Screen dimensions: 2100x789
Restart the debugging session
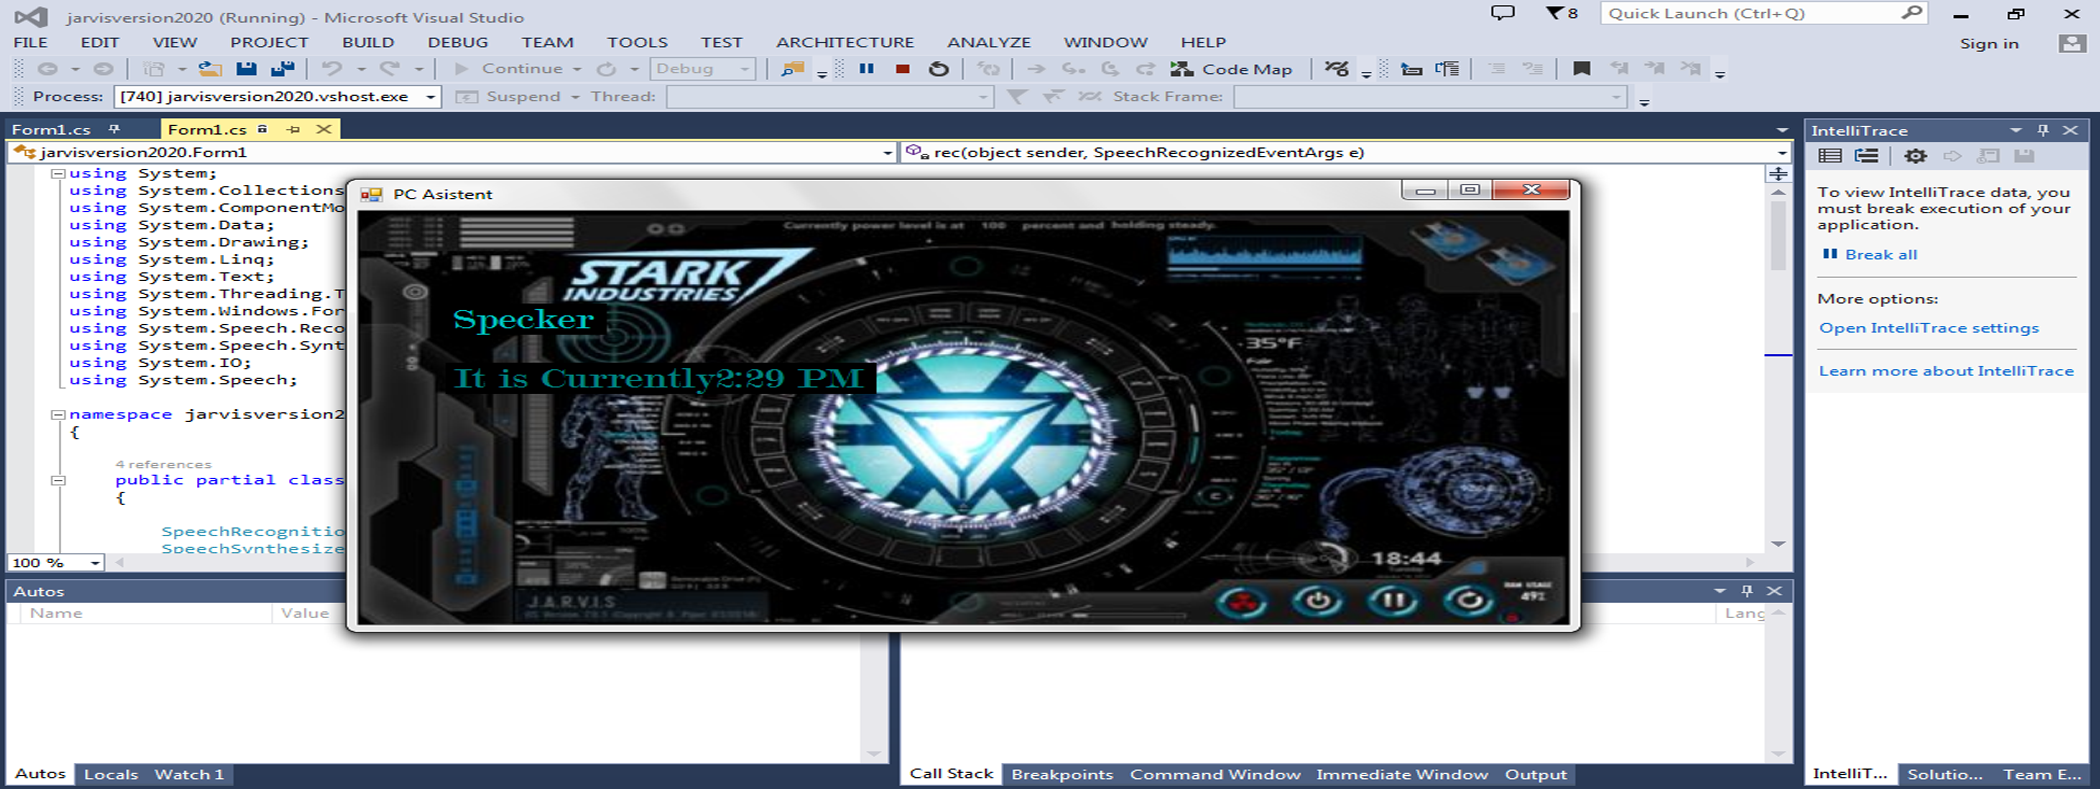[x=938, y=69]
